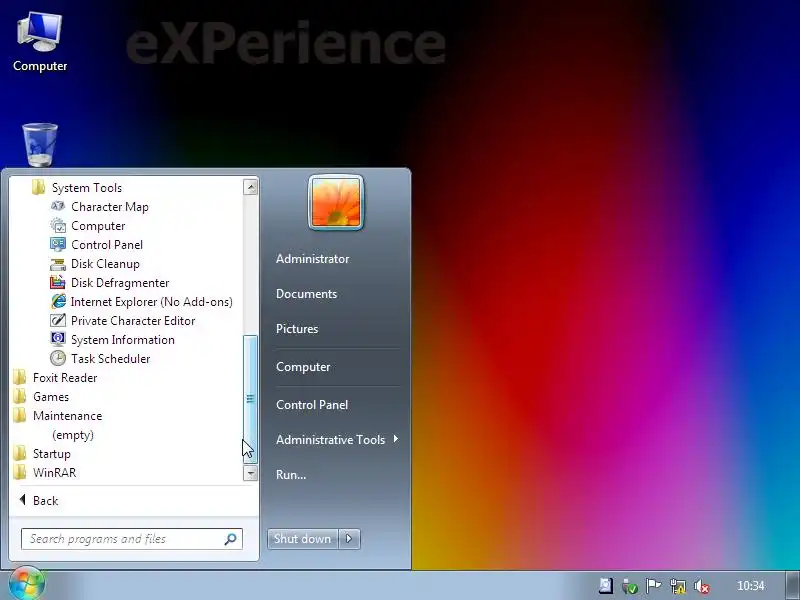
Task: Open Pictures from the Start menu
Action: (x=297, y=329)
